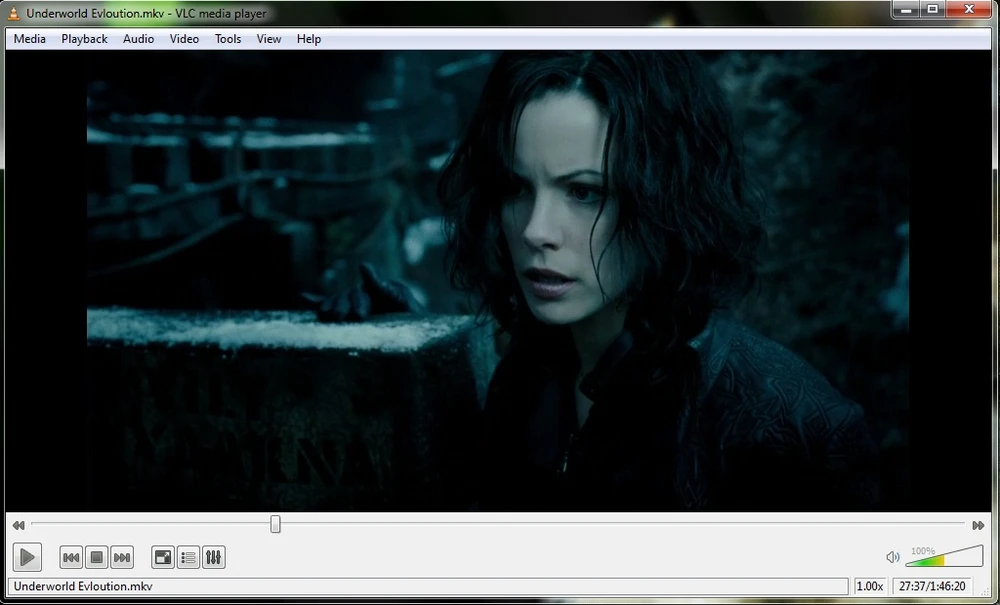Click the fast-forward arrow right of the seek bar
The image size is (1000, 605).
(979, 524)
